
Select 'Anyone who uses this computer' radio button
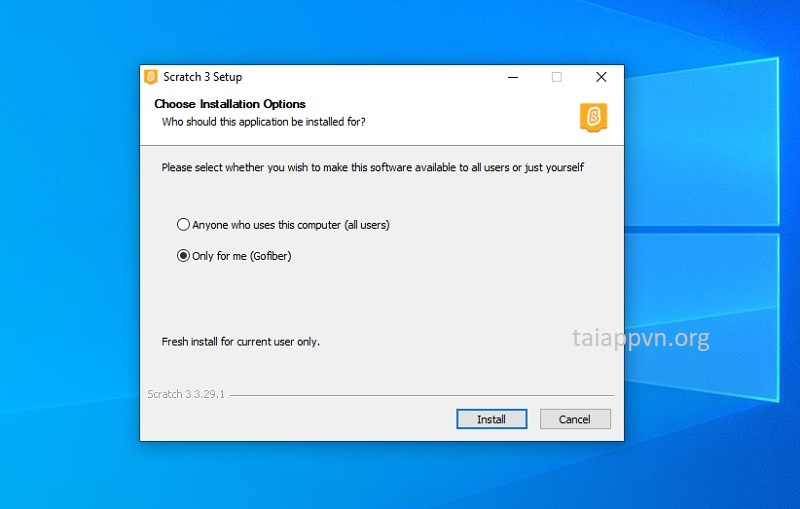pos(183,224)
